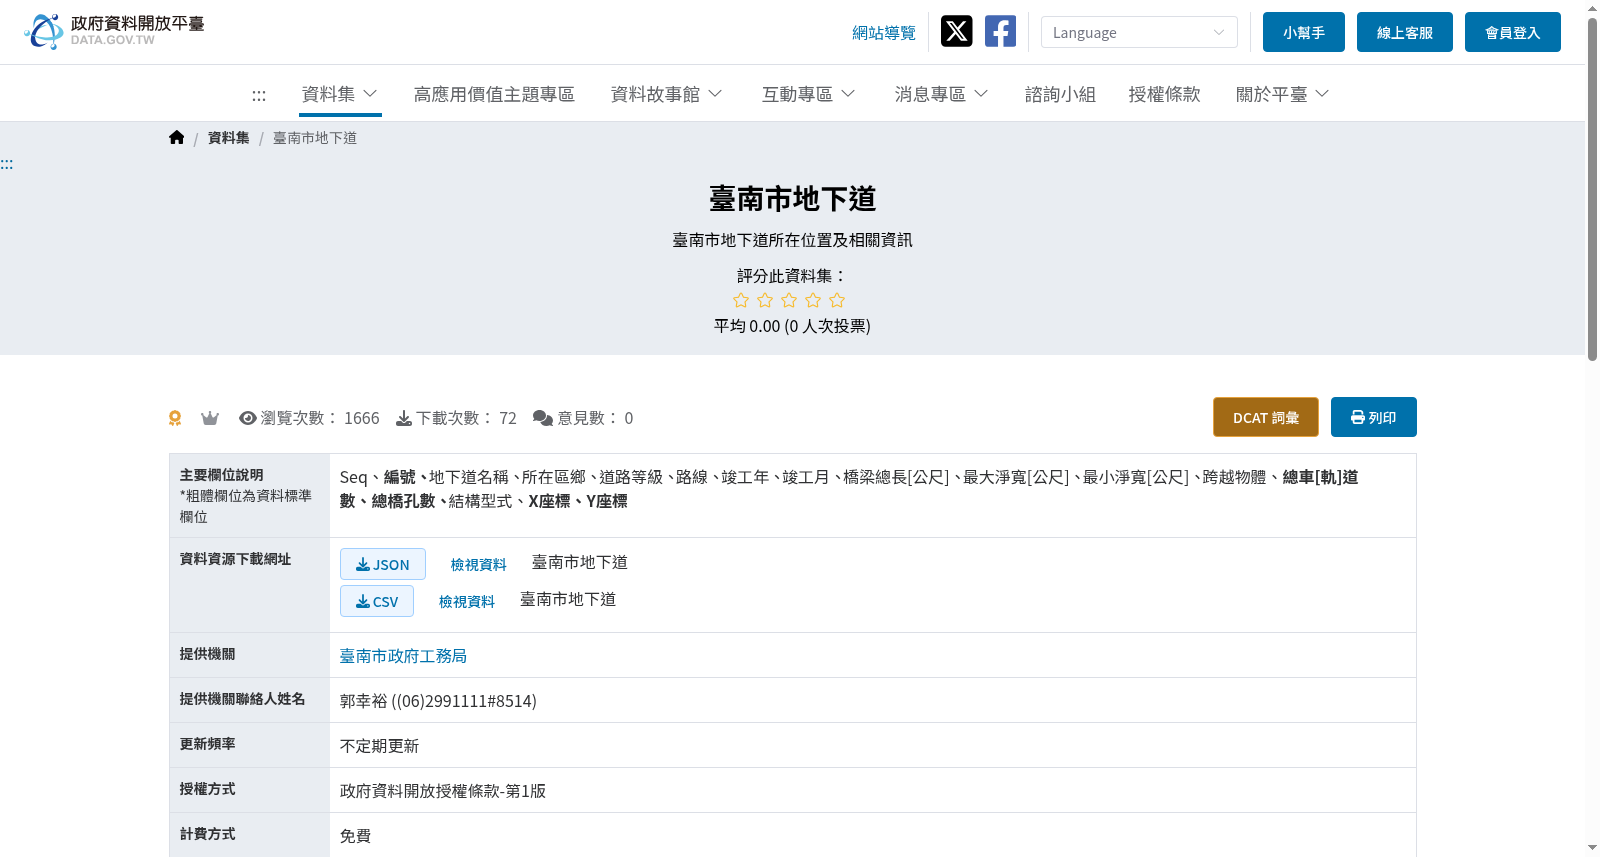
Task: Open the 網站導覽 sitemap link
Action: coord(884,33)
